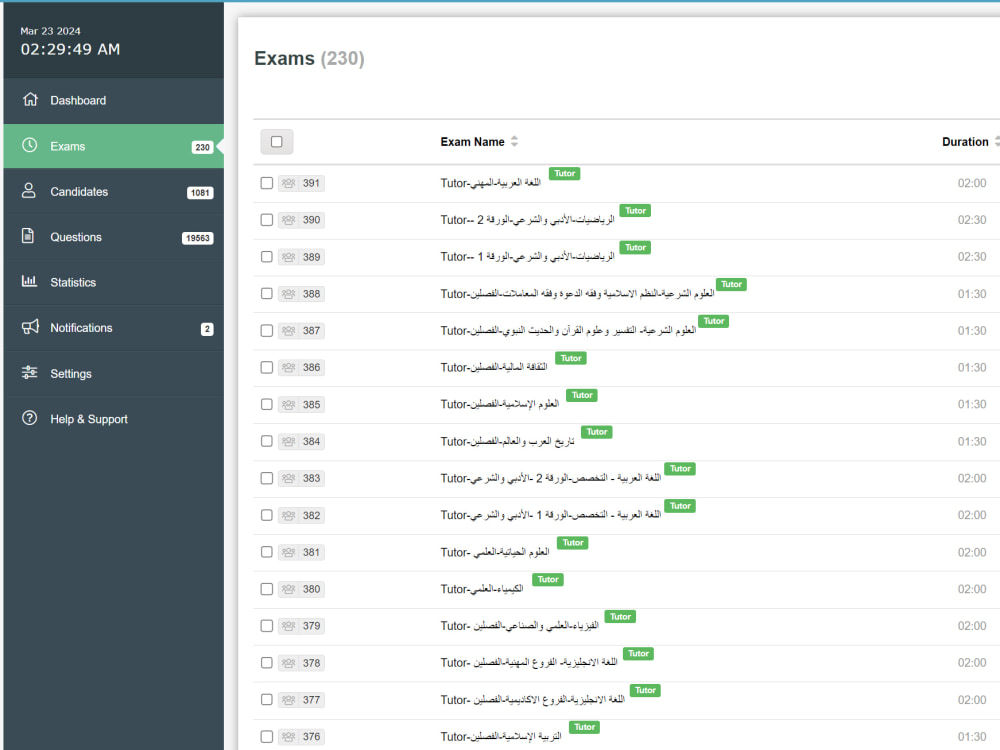Viewport: 1000px width, 750px height.
Task: Click the candidates group icon for exam 383
Action: pyautogui.click(x=288, y=478)
